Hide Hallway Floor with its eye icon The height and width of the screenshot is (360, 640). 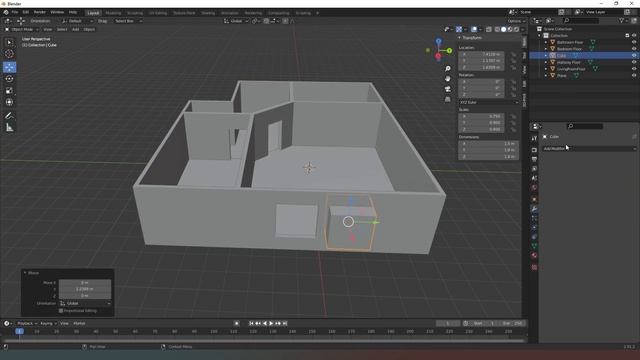point(634,62)
